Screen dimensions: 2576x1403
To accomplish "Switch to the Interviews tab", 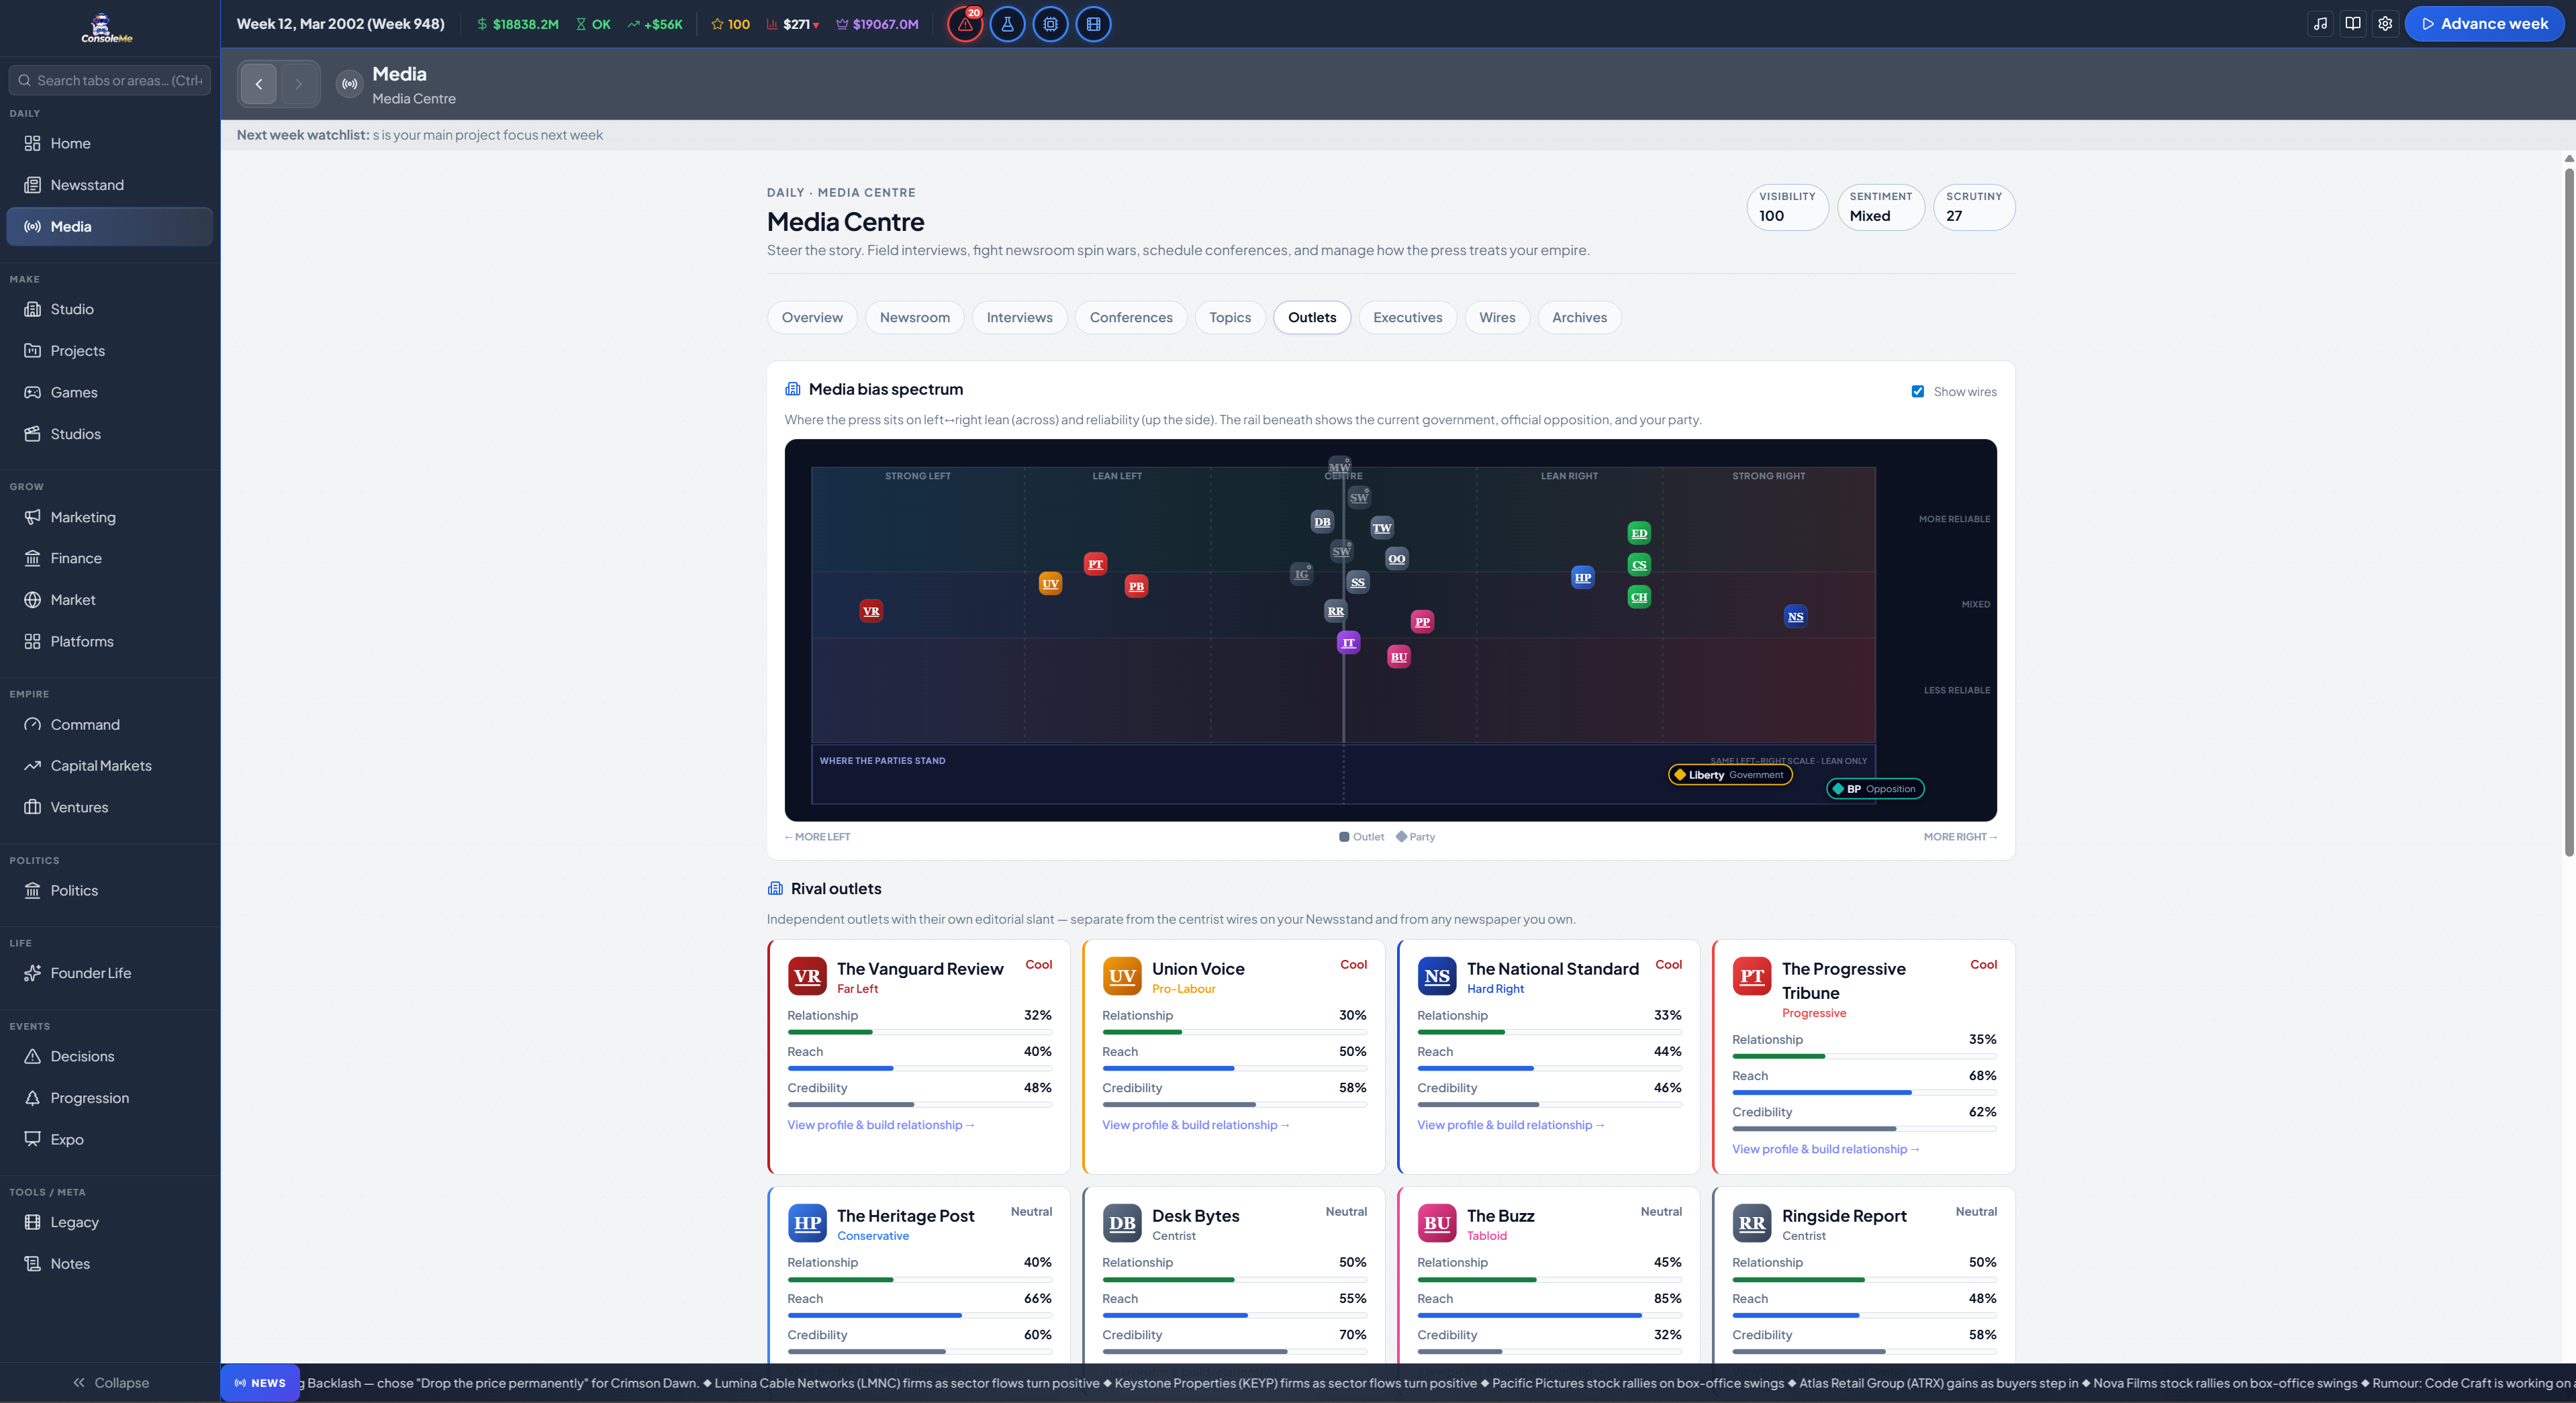I will click(1019, 317).
